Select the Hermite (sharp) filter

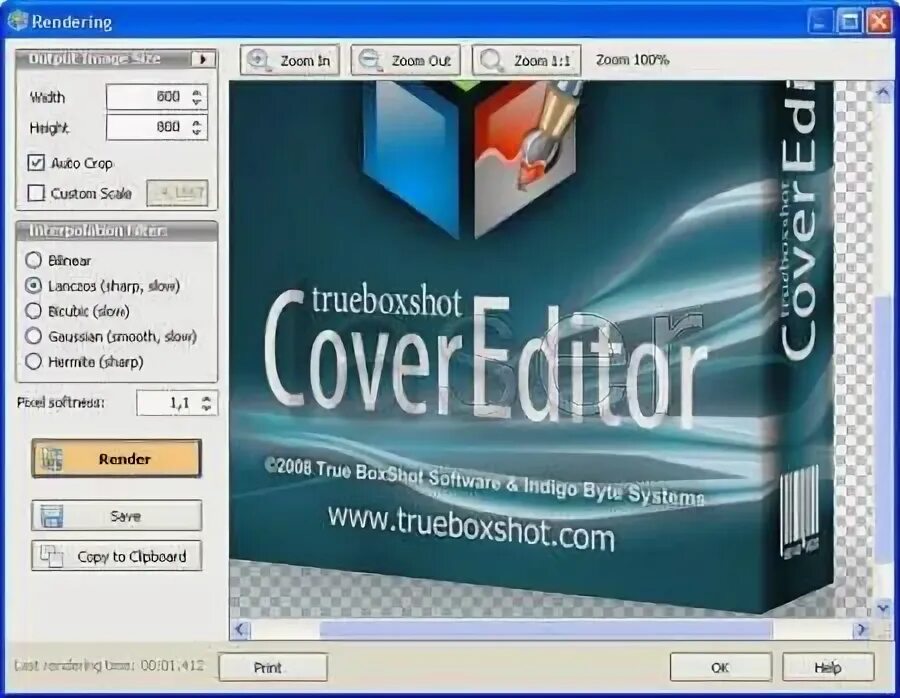[34, 362]
